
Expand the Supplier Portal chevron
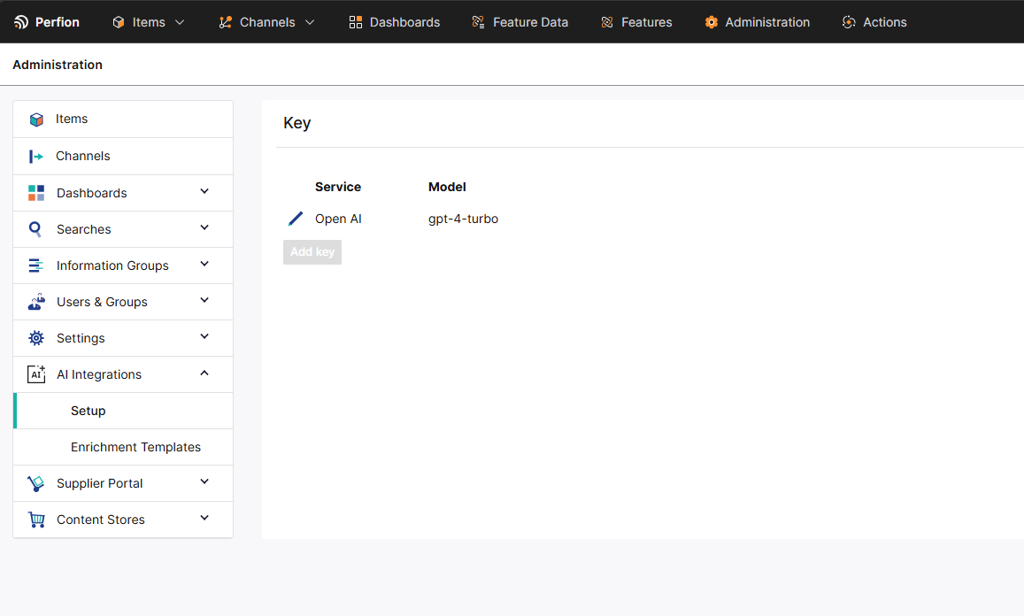click(204, 481)
